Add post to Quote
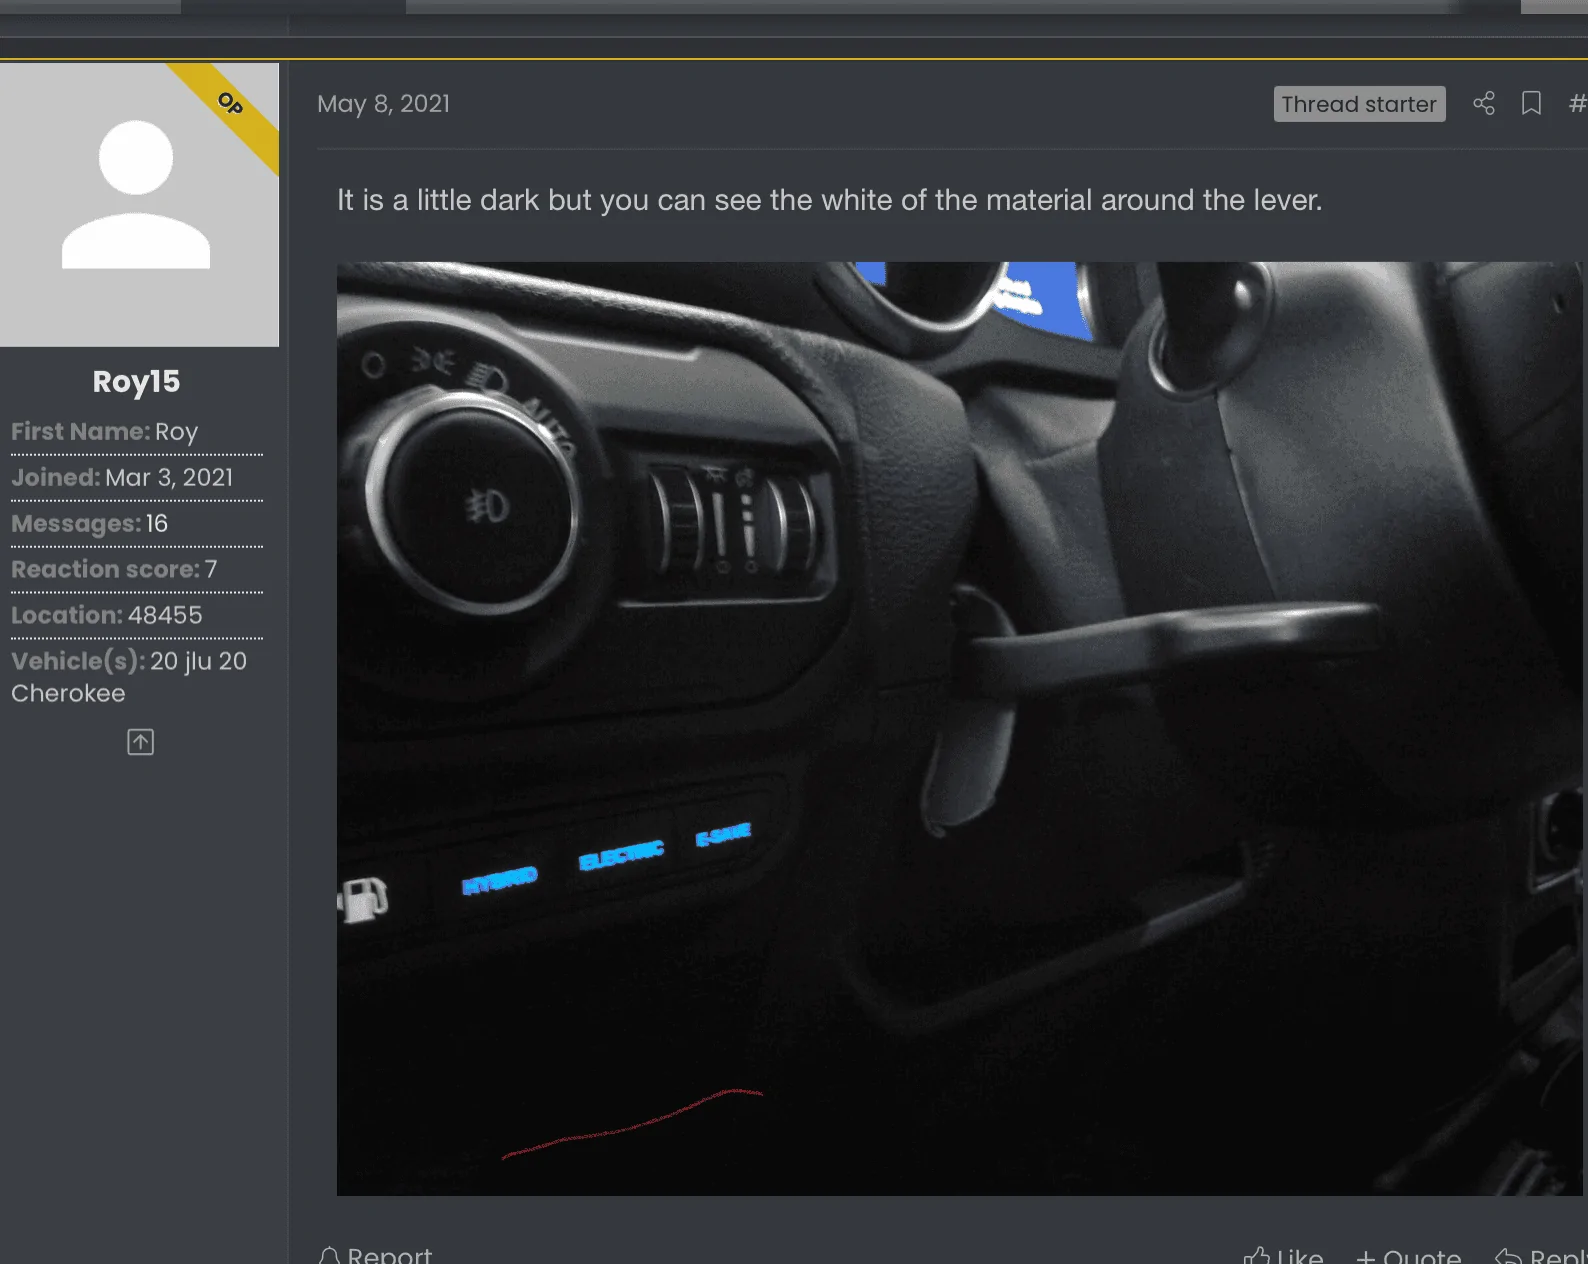This screenshot has height=1264, width=1588. (x=1408, y=1256)
